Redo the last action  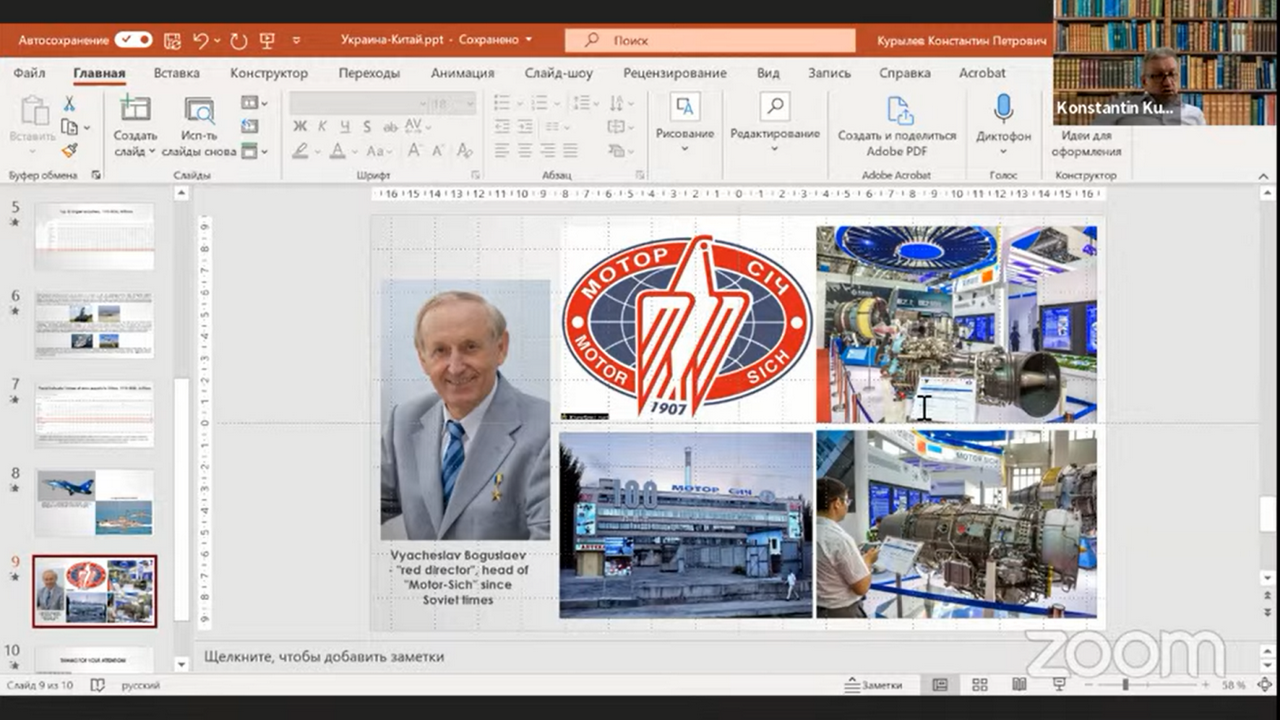coord(238,40)
